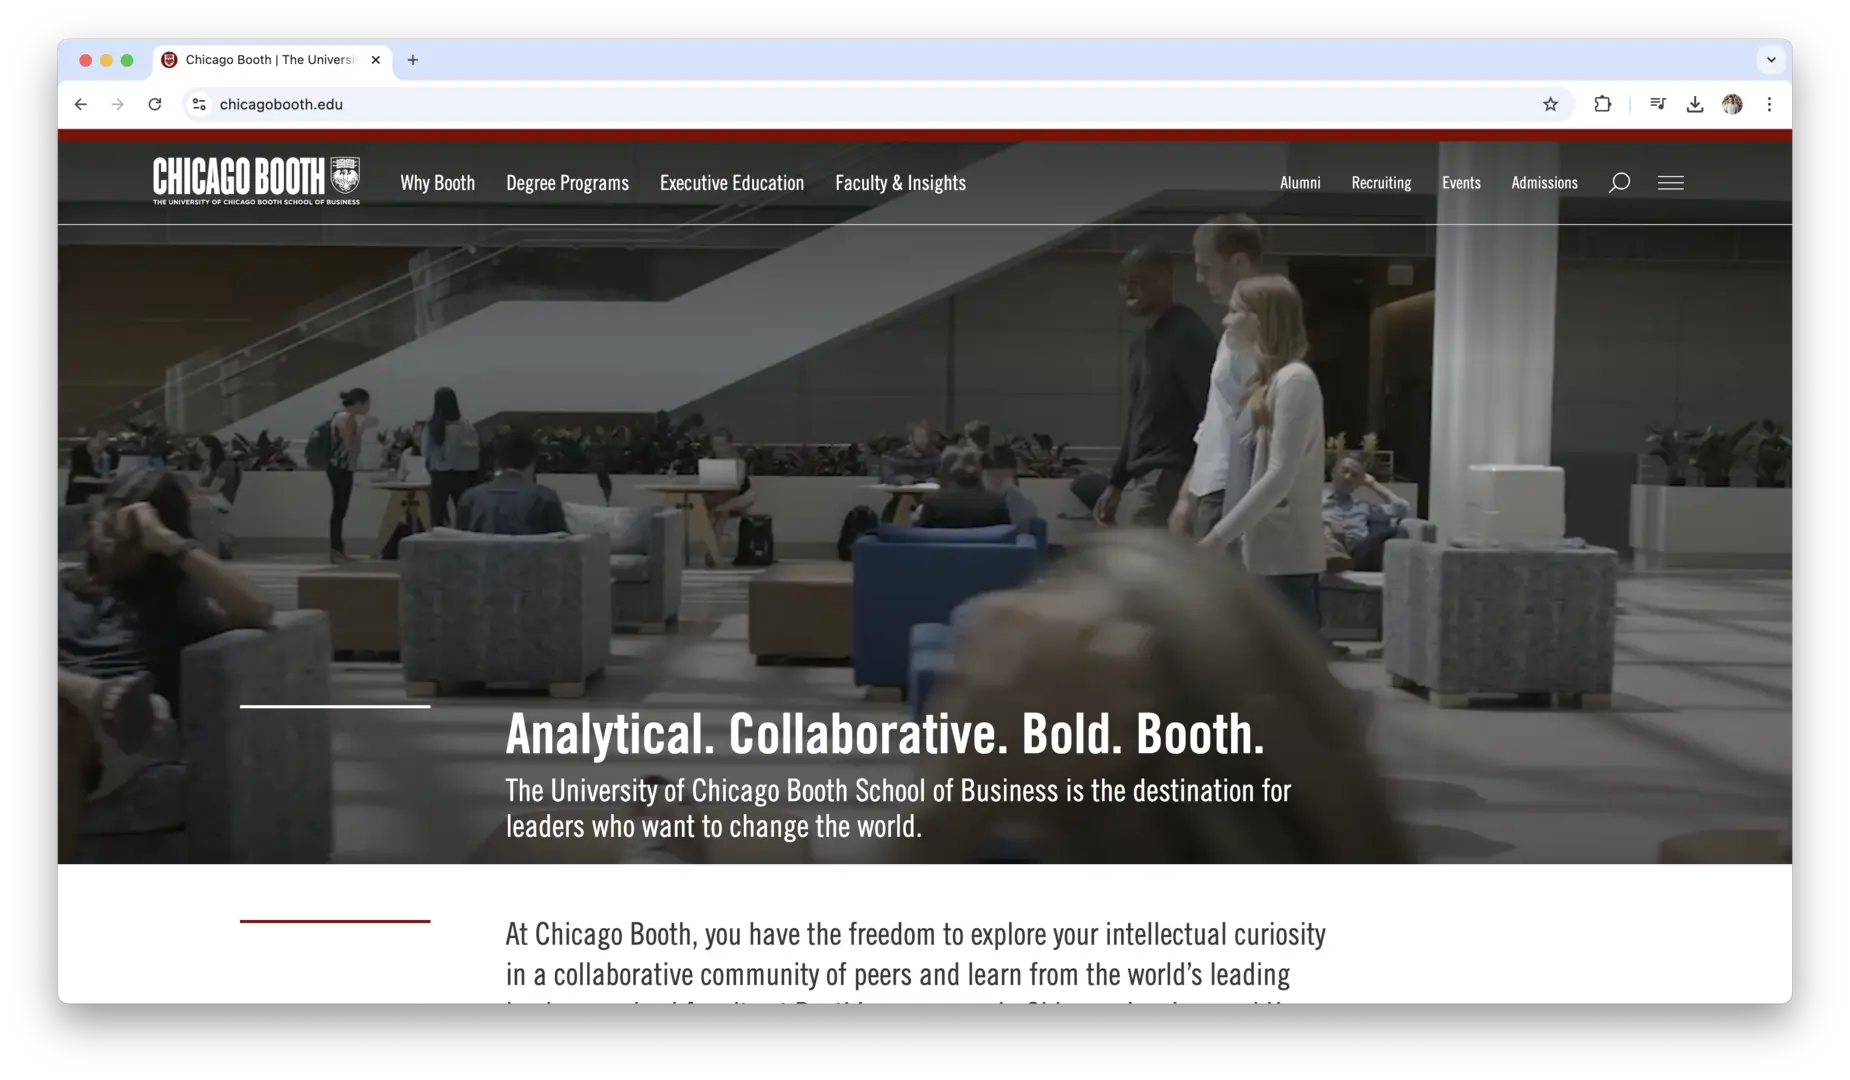Screen dimensions: 1850x1080
Task: Open a new tab with the plus button
Action: tap(413, 60)
